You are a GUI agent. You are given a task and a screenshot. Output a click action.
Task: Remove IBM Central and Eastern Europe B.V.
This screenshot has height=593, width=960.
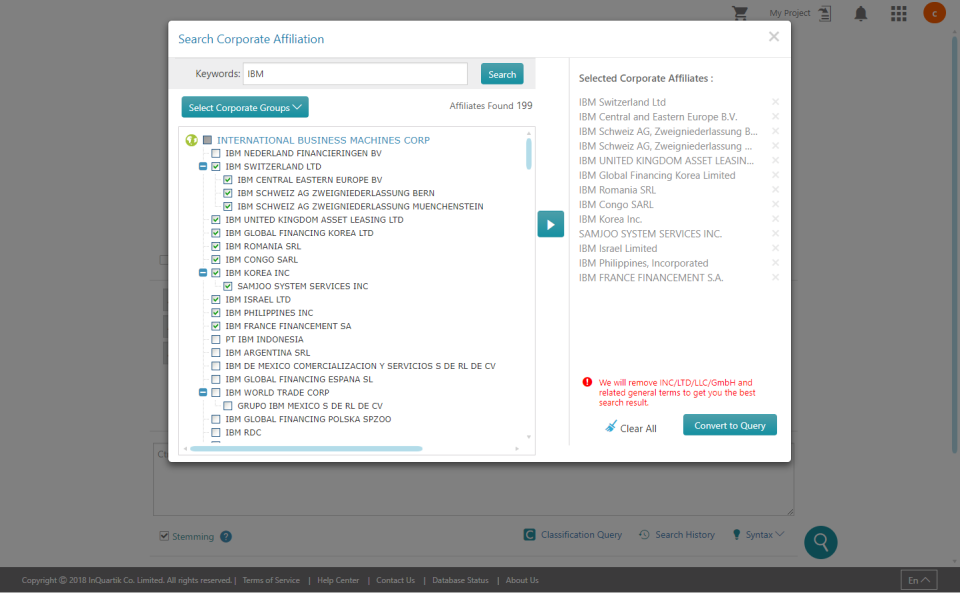pyautogui.click(x=775, y=117)
